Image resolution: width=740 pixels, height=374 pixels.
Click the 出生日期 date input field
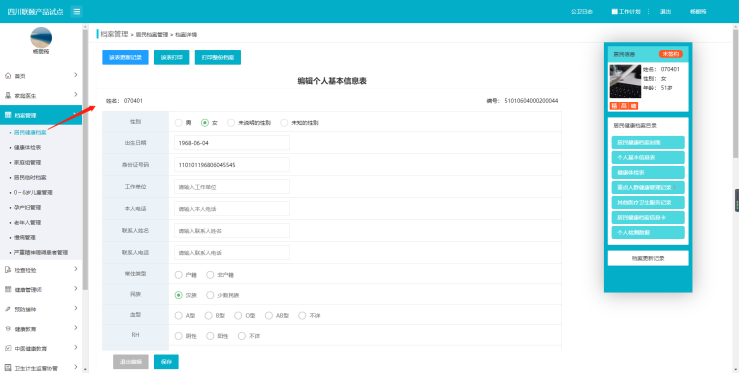[232, 143]
